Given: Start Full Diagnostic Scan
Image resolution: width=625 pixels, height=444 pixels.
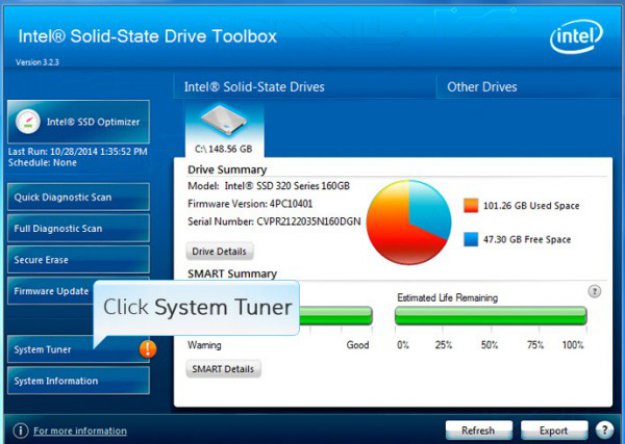Looking at the screenshot, I should (77, 229).
